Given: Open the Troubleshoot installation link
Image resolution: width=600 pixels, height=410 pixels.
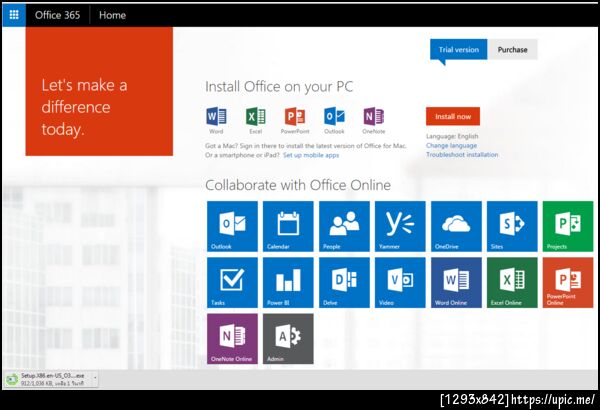Looking at the screenshot, I should (462, 155).
